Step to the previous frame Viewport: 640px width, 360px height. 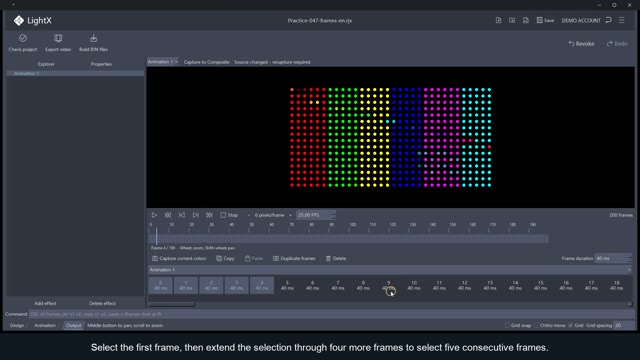pos(182,215)
